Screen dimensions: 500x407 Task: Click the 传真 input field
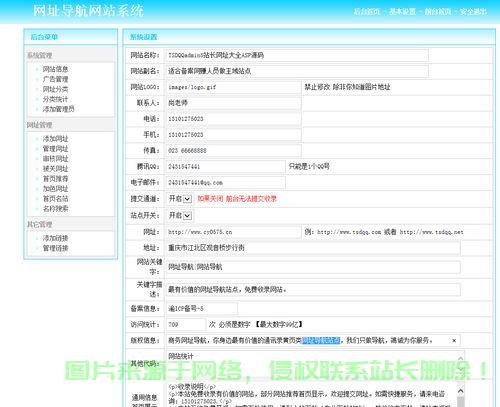[233, 151]
